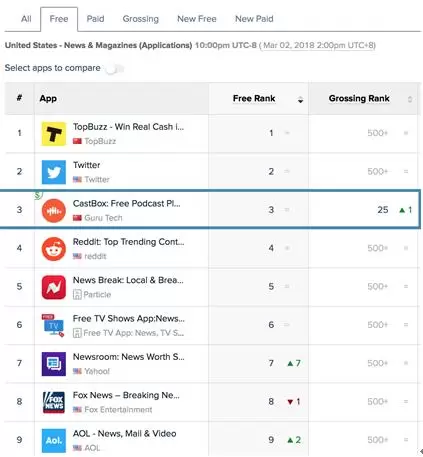Open the Twitter bird app icon
The width and height of the screenshot is (423, 457).
point(54,172)
